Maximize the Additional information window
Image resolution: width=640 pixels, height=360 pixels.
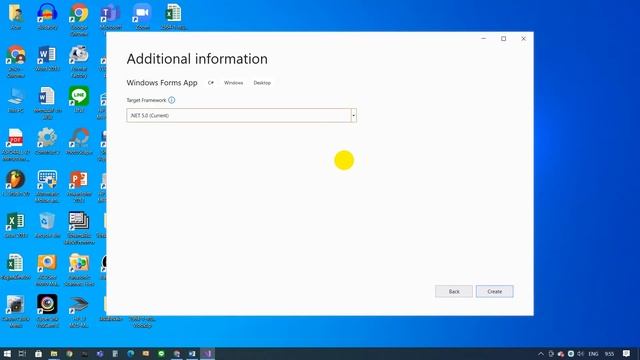[503, 39]
